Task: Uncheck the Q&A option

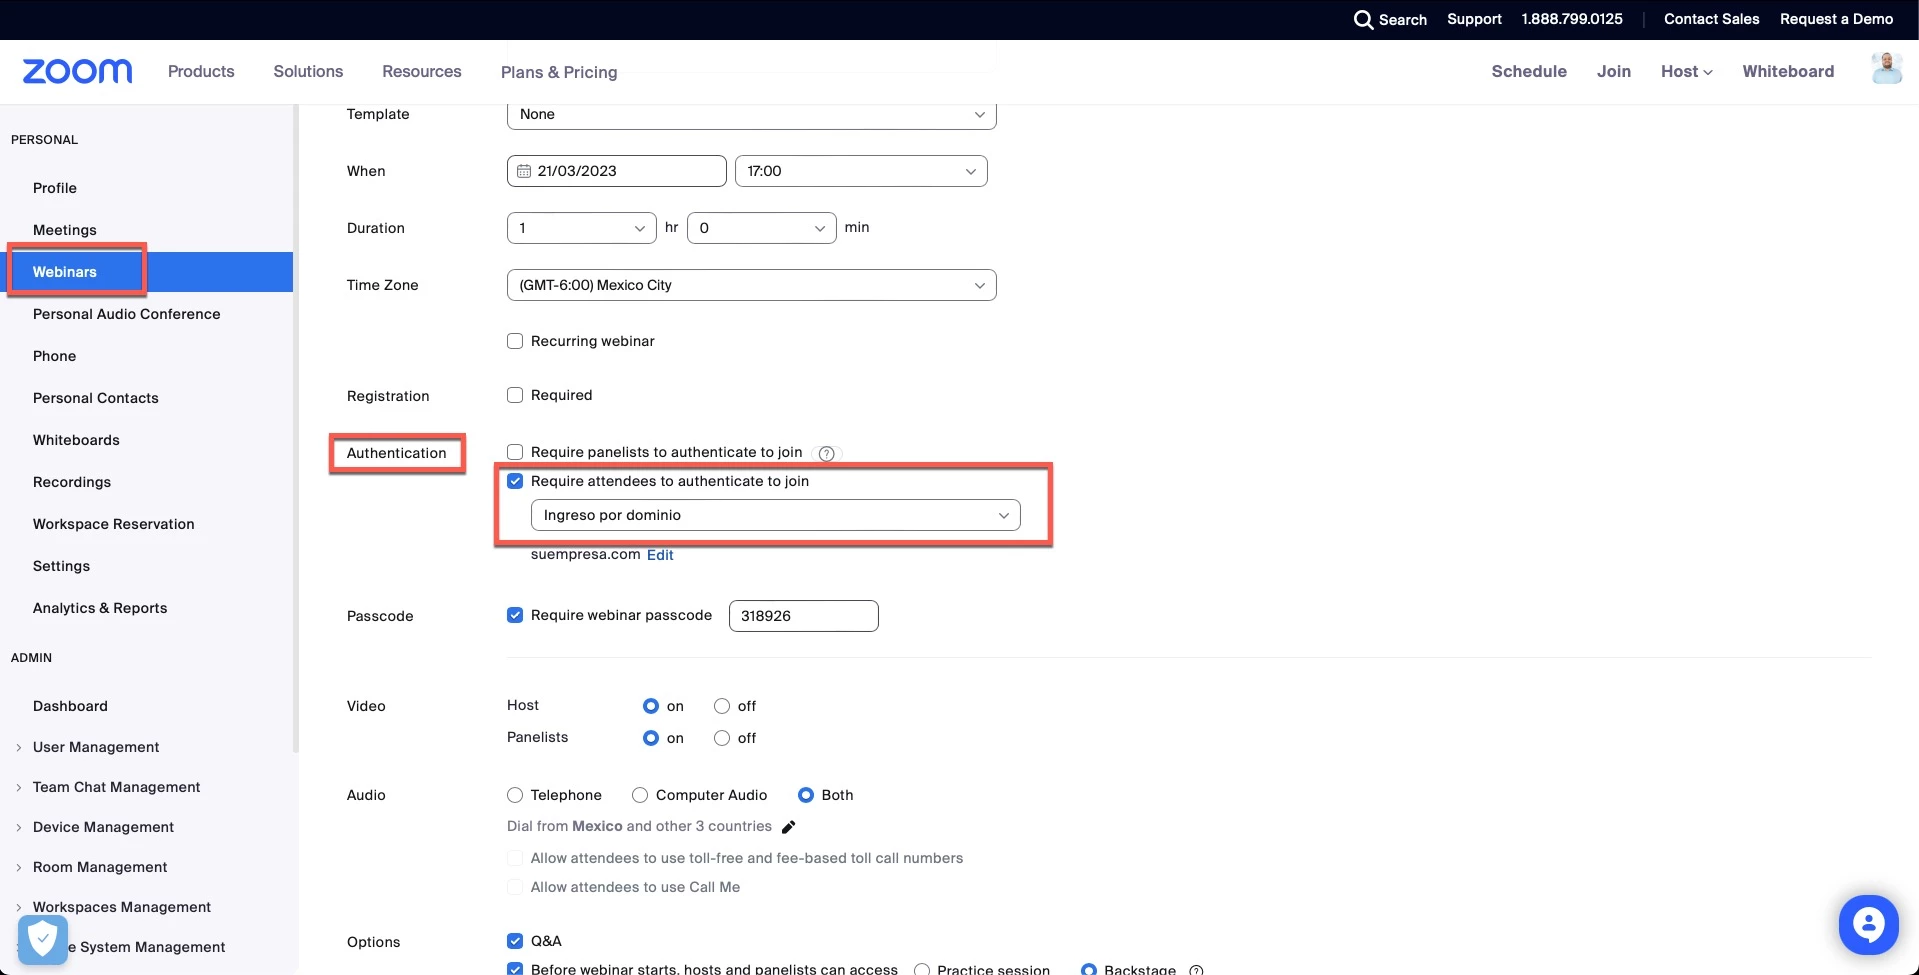Action: (x=515, y=941)
